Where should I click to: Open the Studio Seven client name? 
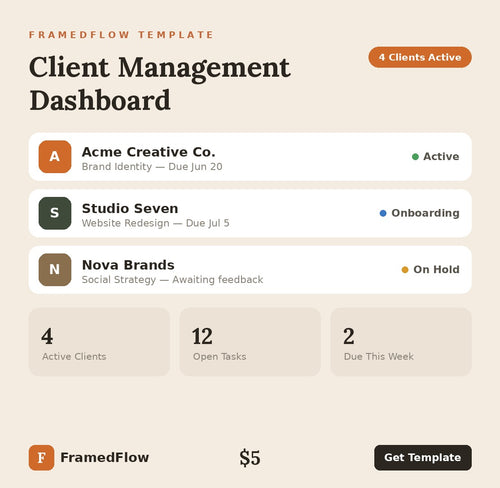130,209
